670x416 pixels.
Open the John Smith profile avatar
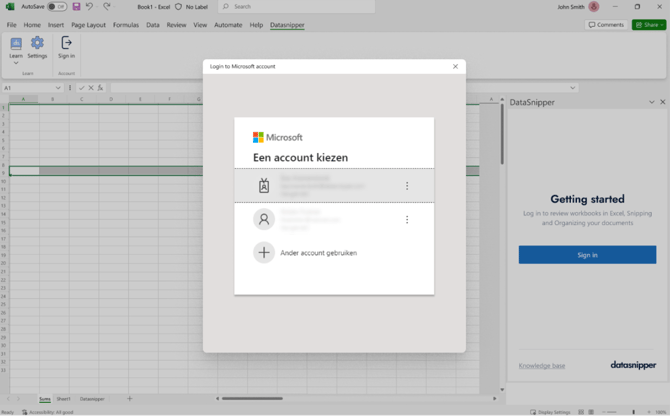tap(593, 7)
